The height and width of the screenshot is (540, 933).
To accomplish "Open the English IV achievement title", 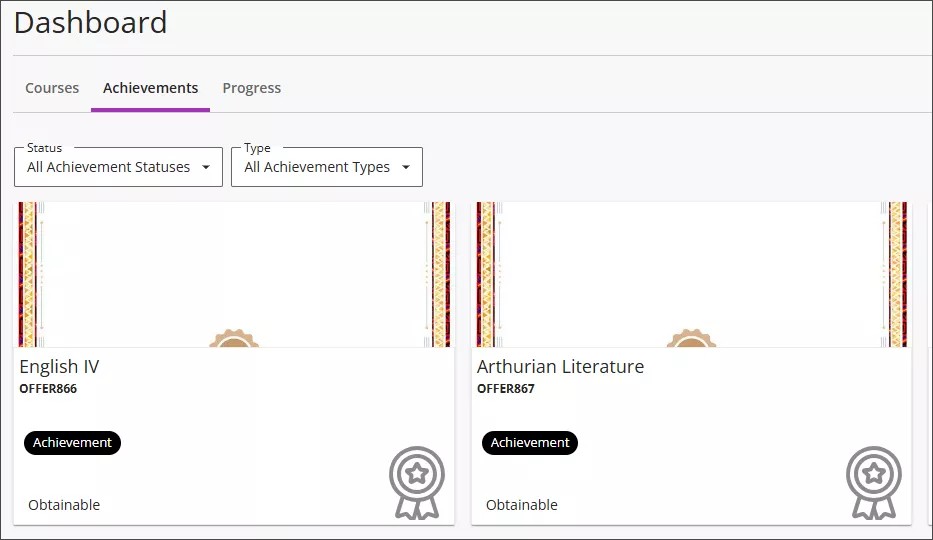I will coord(59,367).
